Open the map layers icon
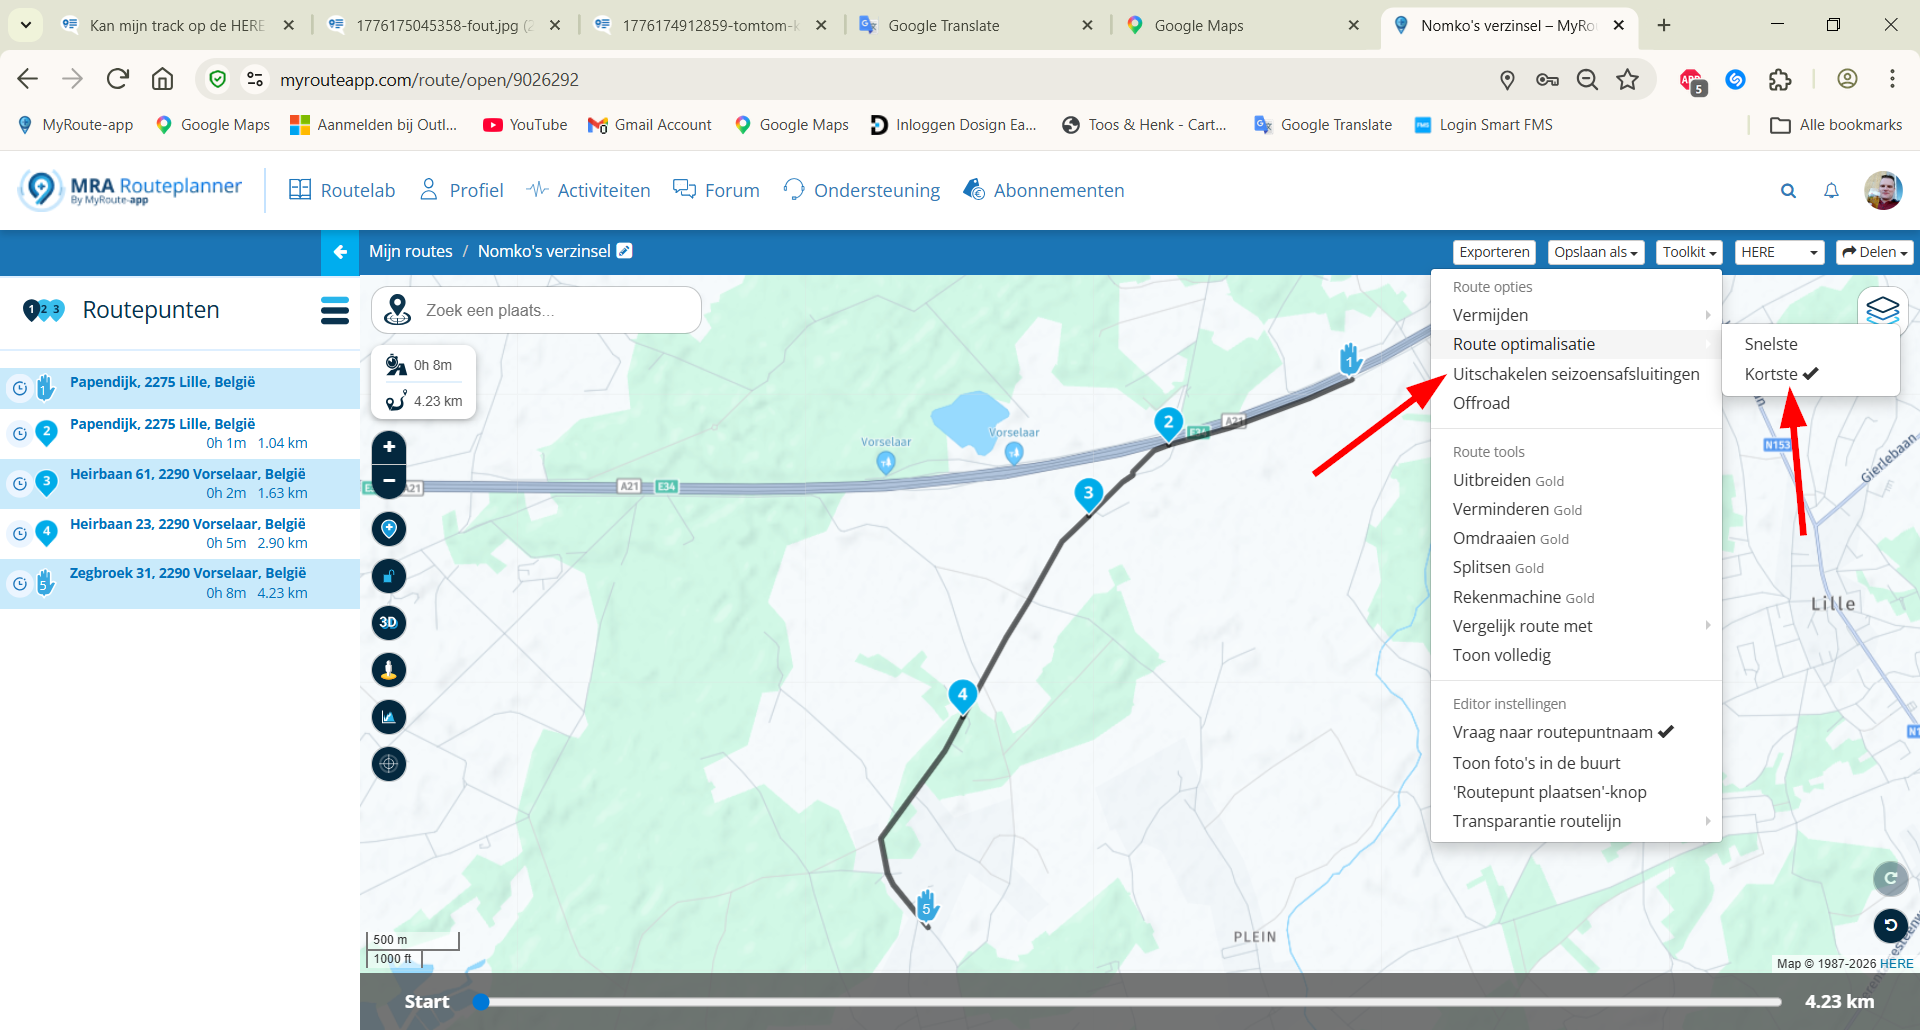The image size is (1920, 1030). click(x=1882, y=309)
